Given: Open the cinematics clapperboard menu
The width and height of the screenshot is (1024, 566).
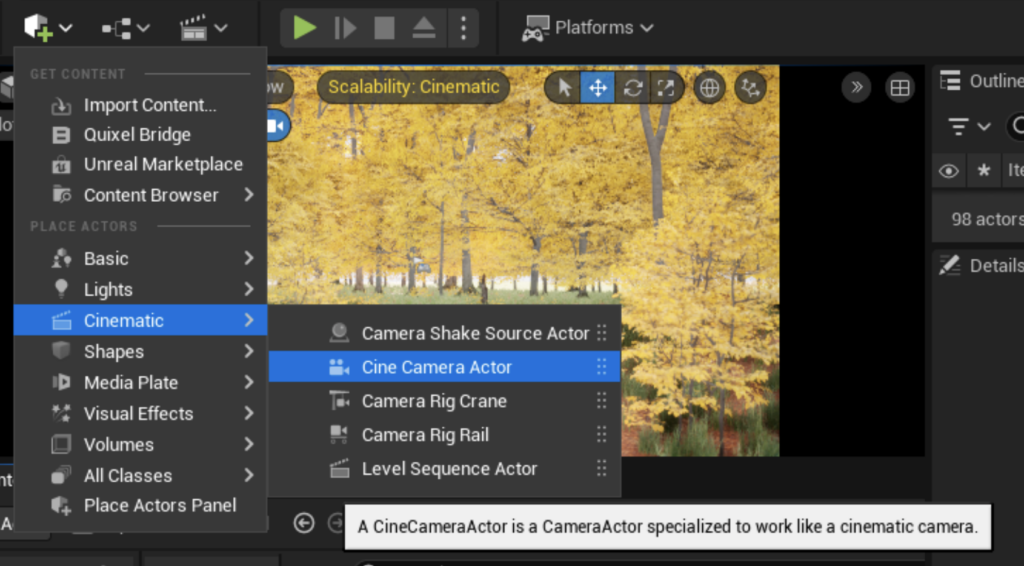Looking at the screenshot, I should pyautogui.click(x=203, y=28).
